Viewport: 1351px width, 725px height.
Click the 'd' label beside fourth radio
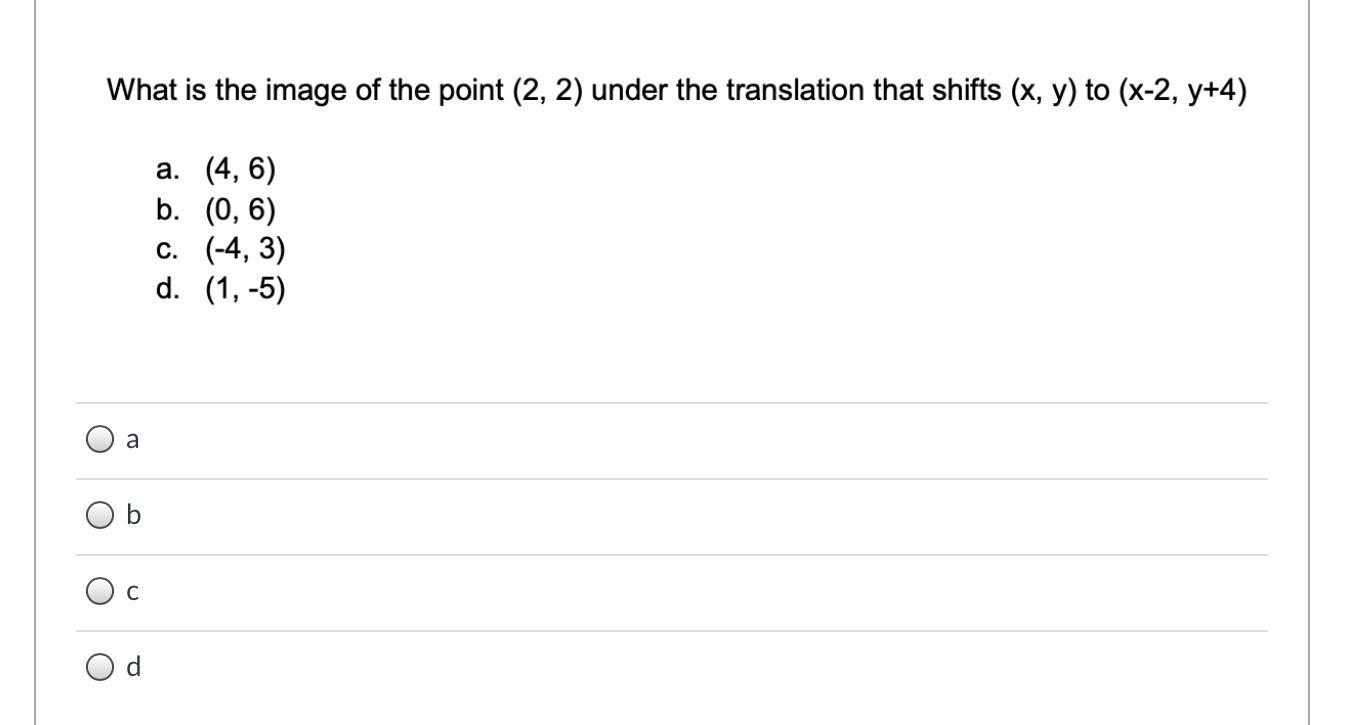133,667
